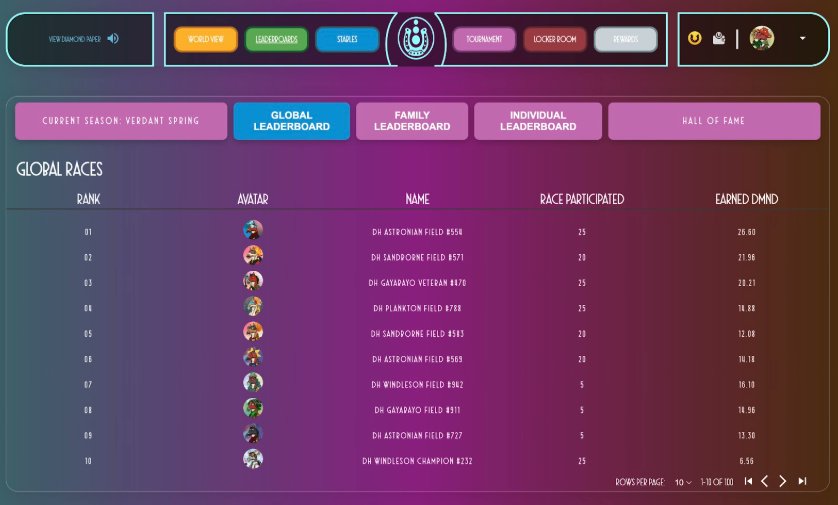This screenshot has height=505, width=838.
Task: Click avatar of DH Sandborne Field #571
Action: 253,255
